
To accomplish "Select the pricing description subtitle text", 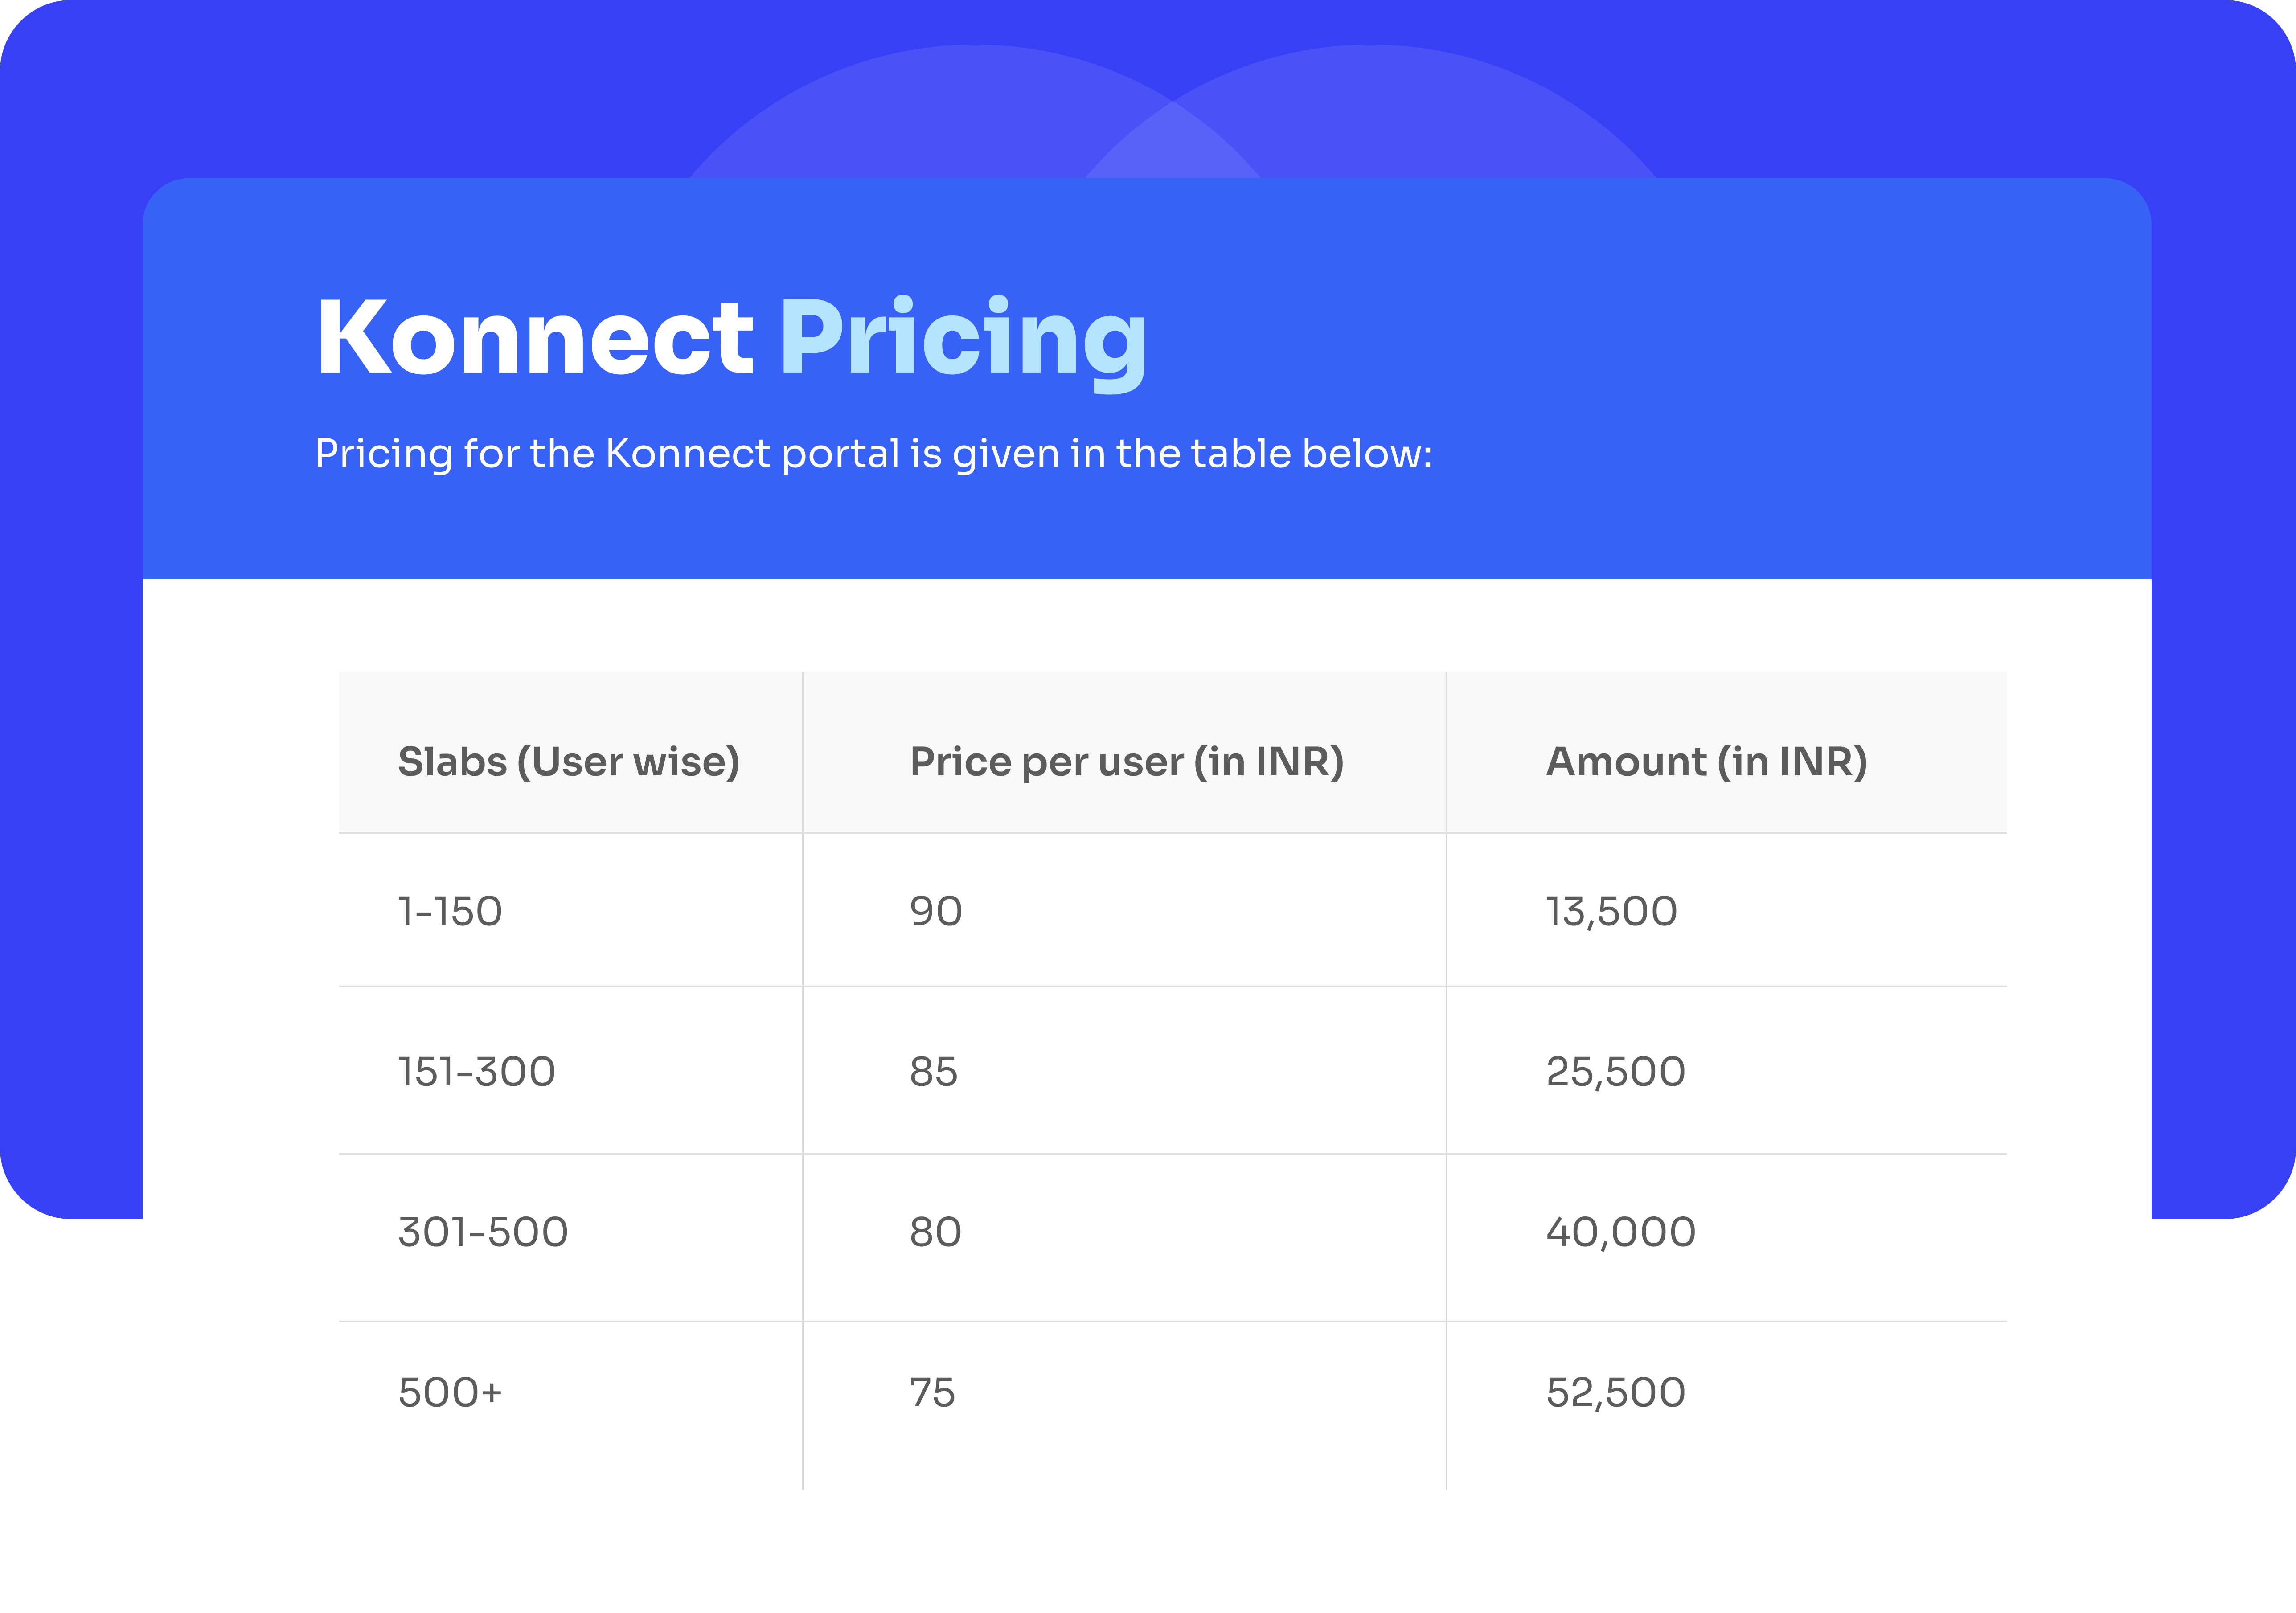I will tap(874, 454).
